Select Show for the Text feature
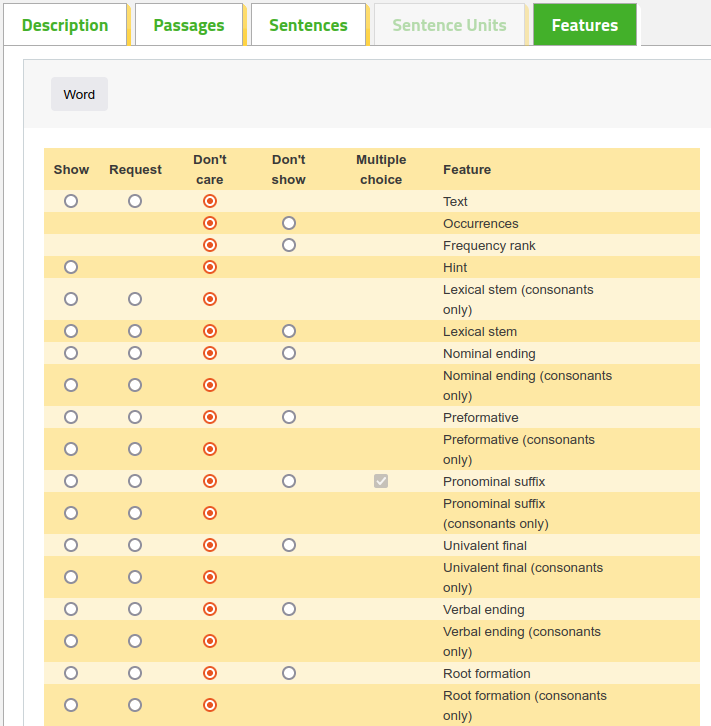The height and width of the screenshot is (726, 711). click(71, 201)
